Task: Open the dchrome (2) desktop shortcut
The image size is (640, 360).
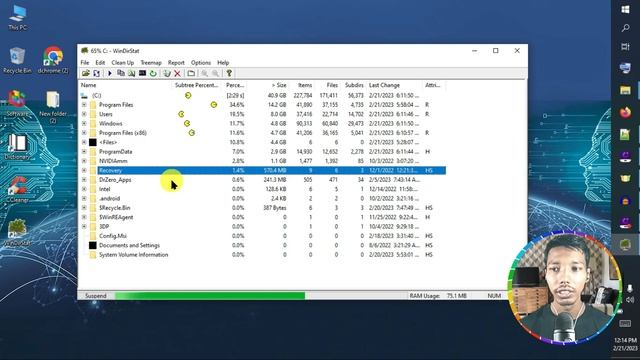Action: [53, 60]
